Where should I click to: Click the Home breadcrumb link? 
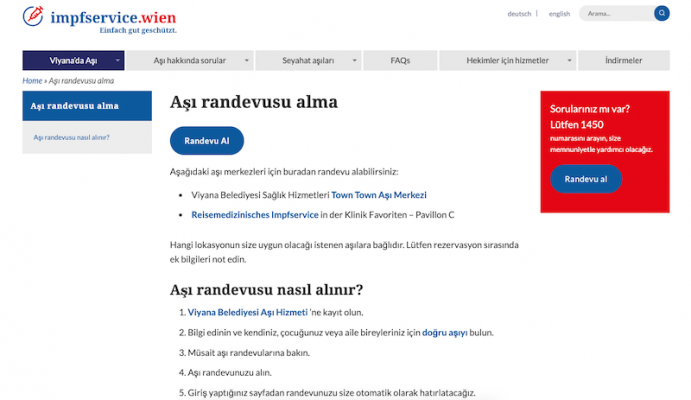tap(32, 80)
